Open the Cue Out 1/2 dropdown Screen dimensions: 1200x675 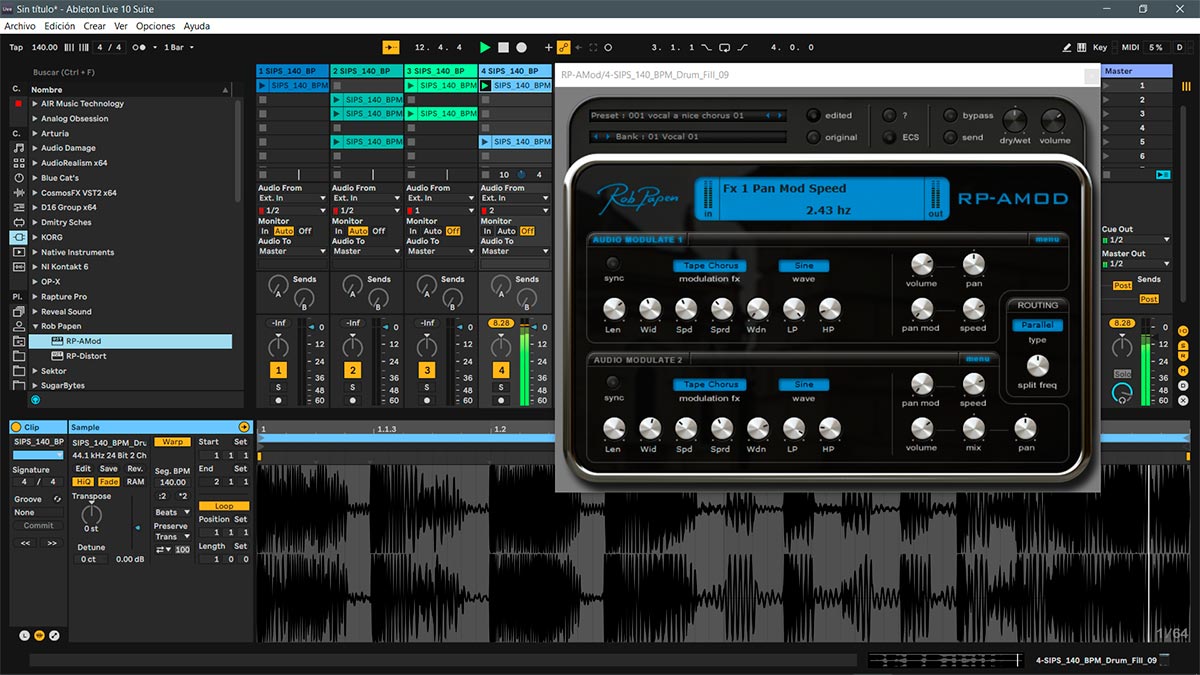tap(1136, 240)
